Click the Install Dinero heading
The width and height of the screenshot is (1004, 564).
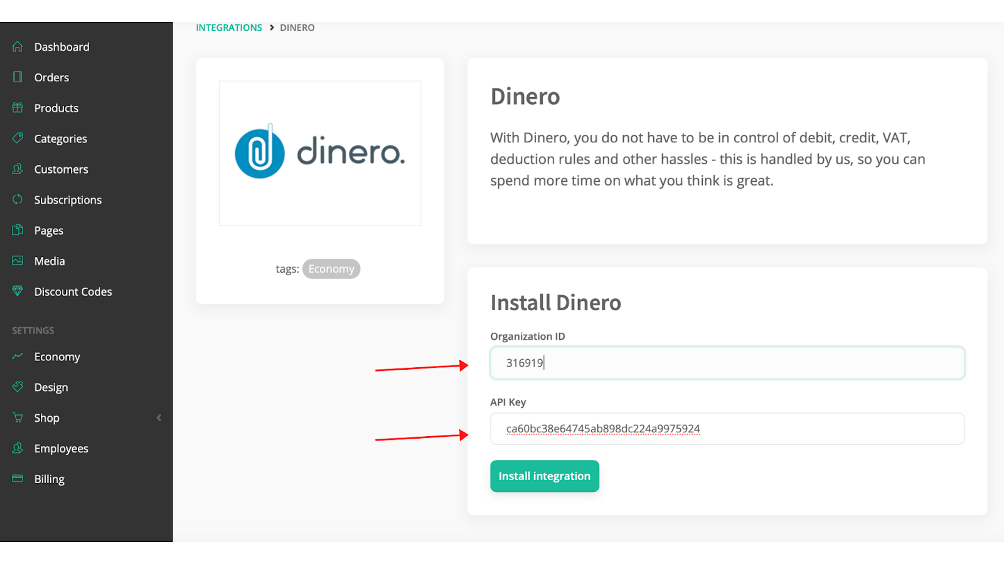556,302
